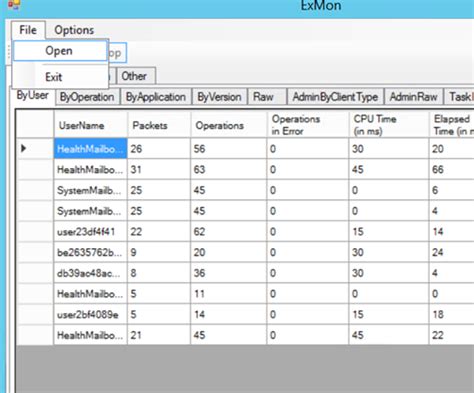The width and height of the screenshot is (474, 393).
Task: Select HealthMailbo... user cell with 5 packets
Action: point(90,293)
